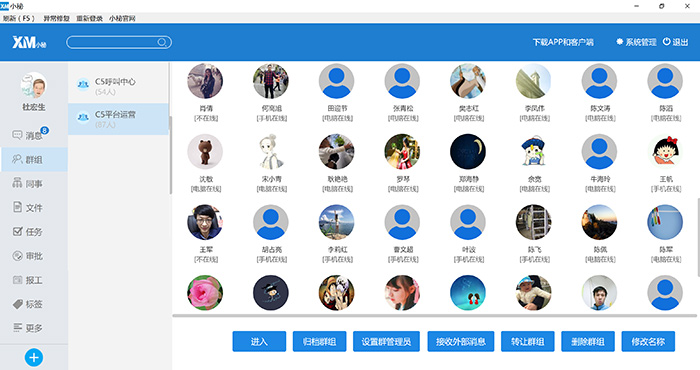The height and width of the screenshot is (370, 700).
Task: Select member 张青松 avatar
Action: 402,81
